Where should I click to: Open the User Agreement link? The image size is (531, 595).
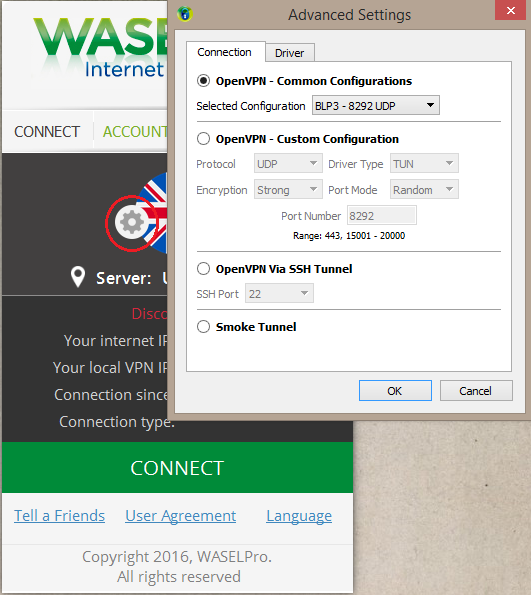point(181,516)
